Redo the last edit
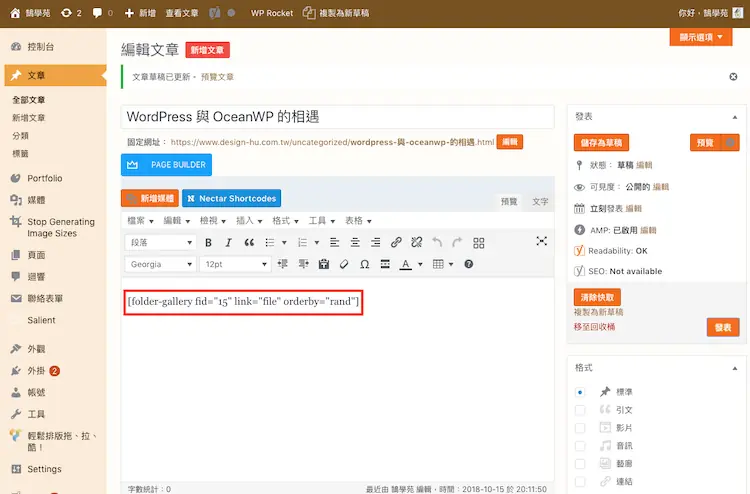The width and height of the screenshot is (750, 494). click(458, 242)
